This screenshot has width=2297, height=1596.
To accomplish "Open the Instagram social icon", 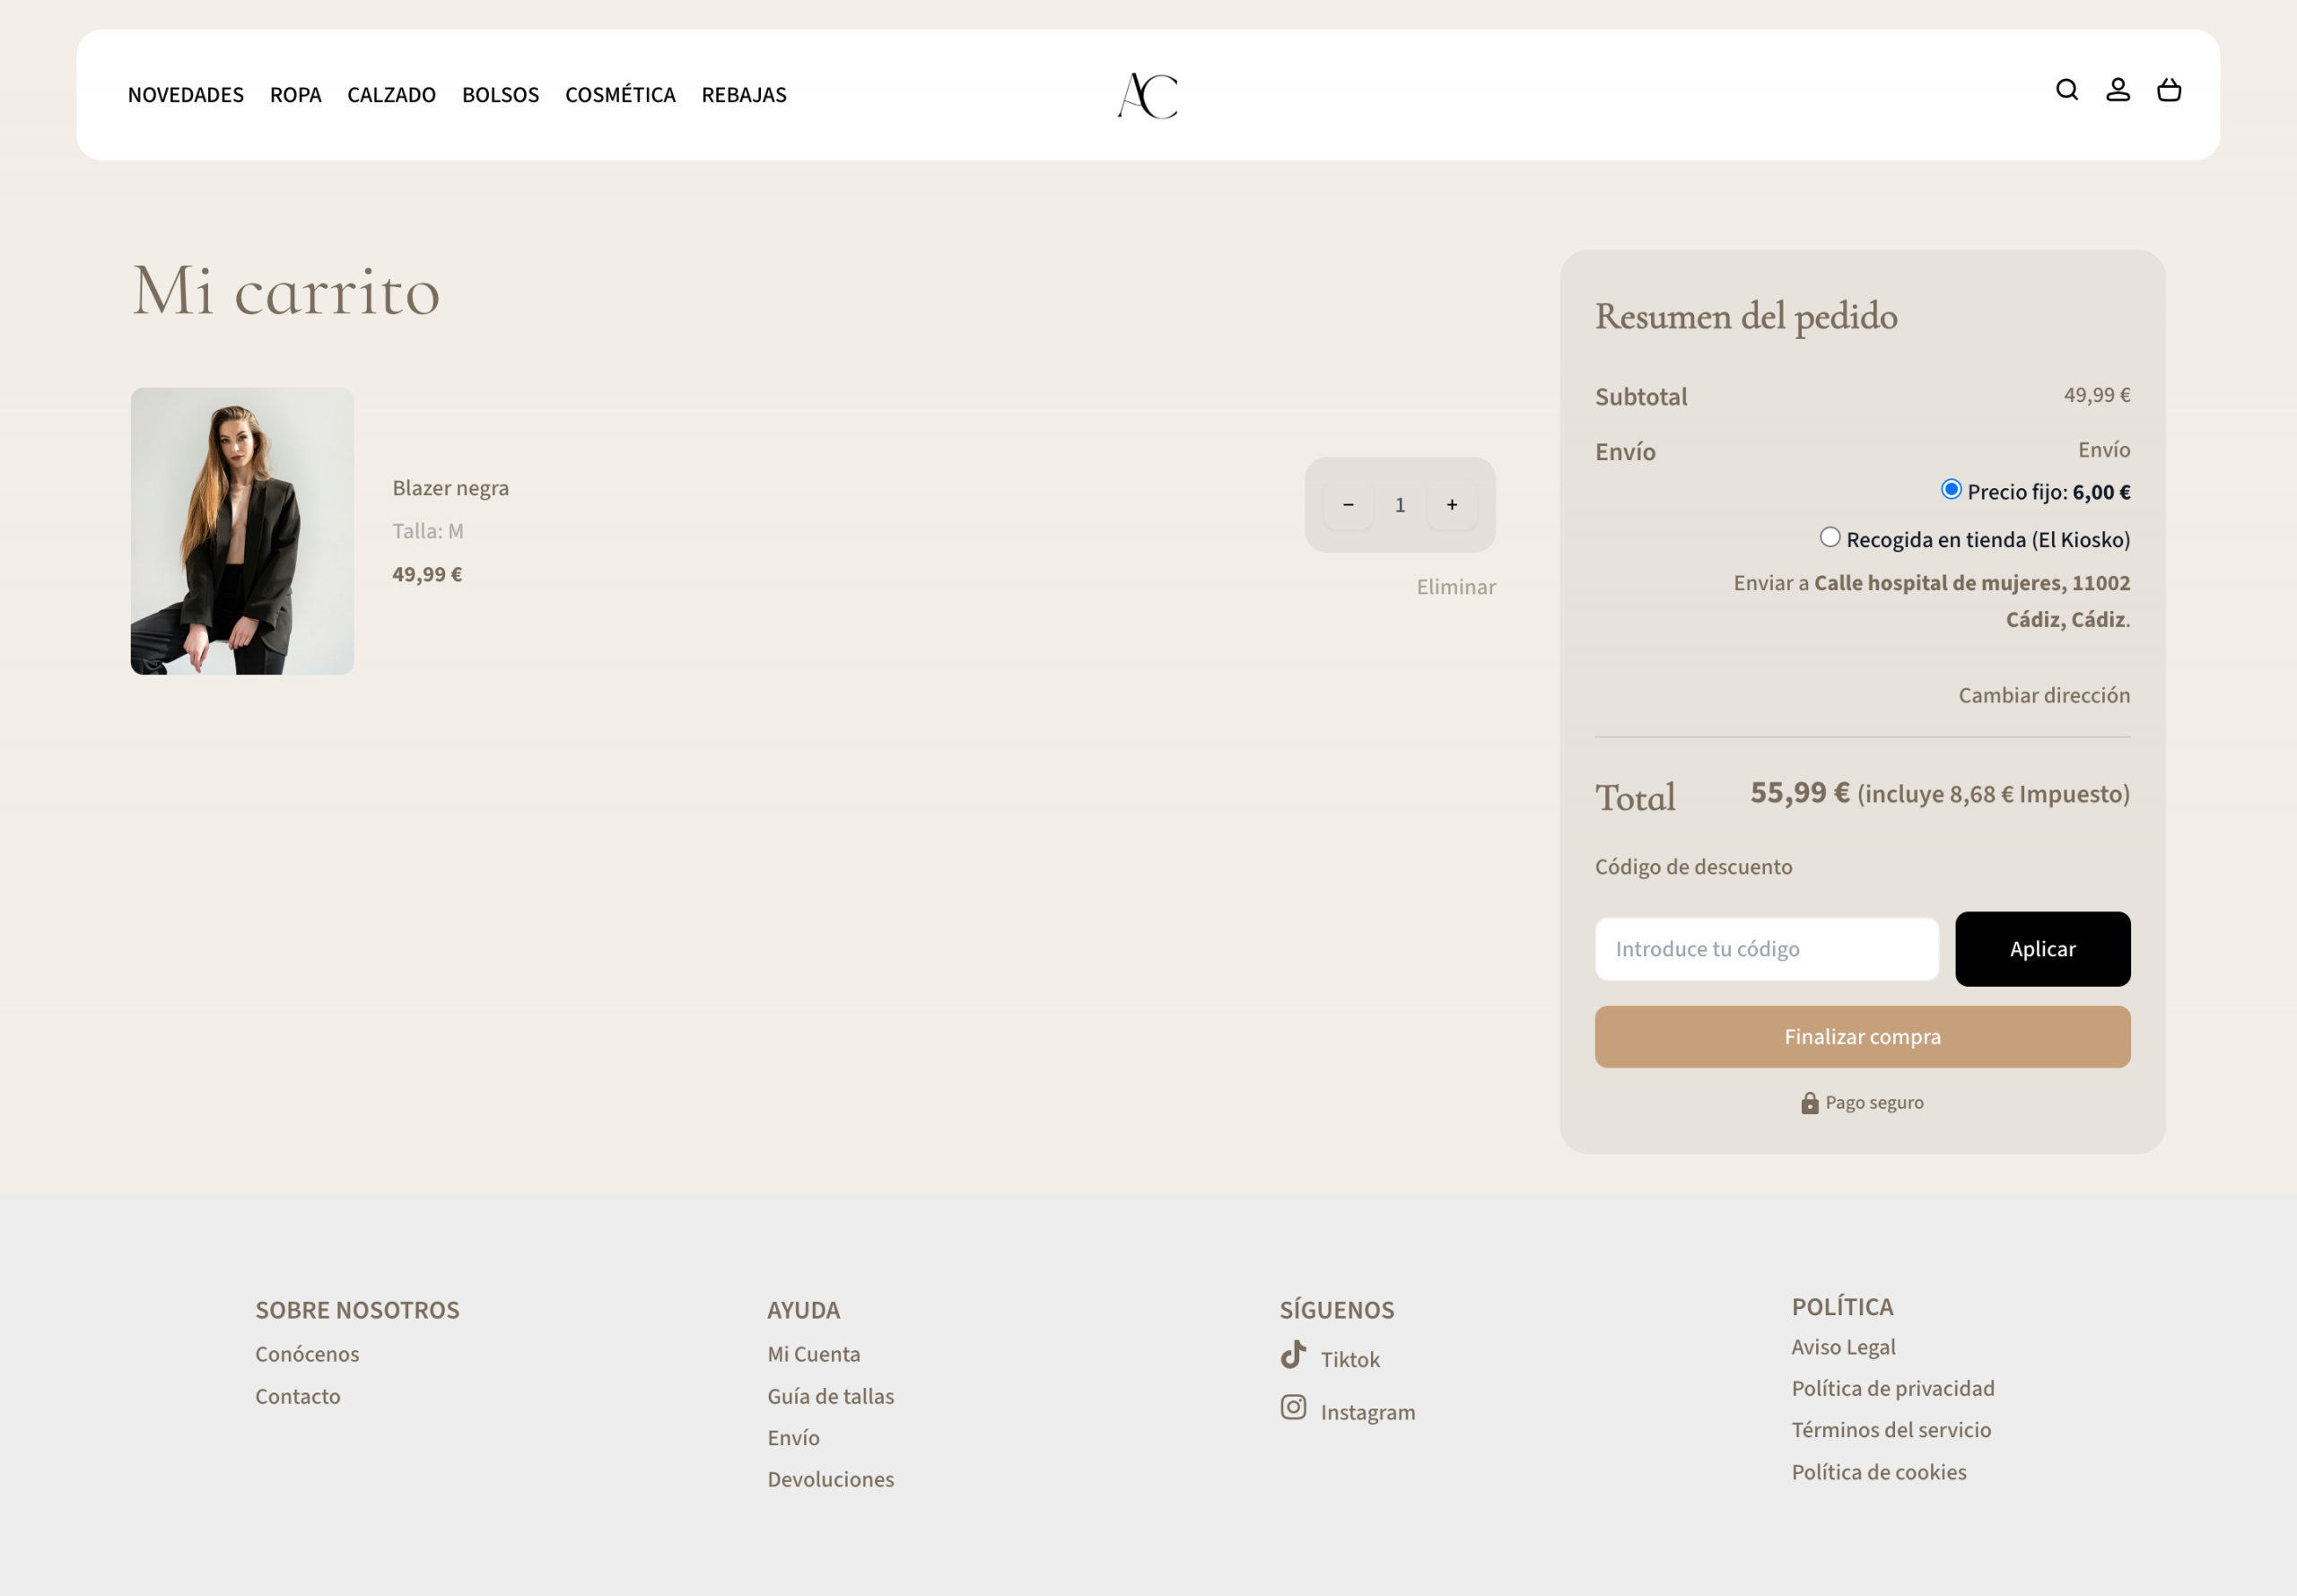I will 1293,1408.
